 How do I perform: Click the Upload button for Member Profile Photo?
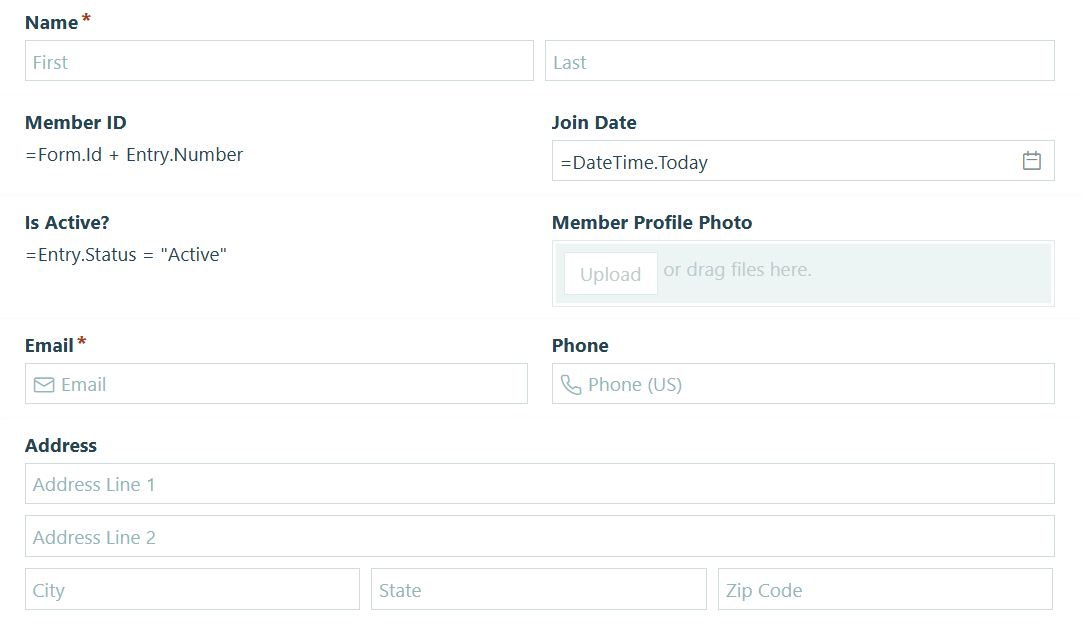click(610, 273)
